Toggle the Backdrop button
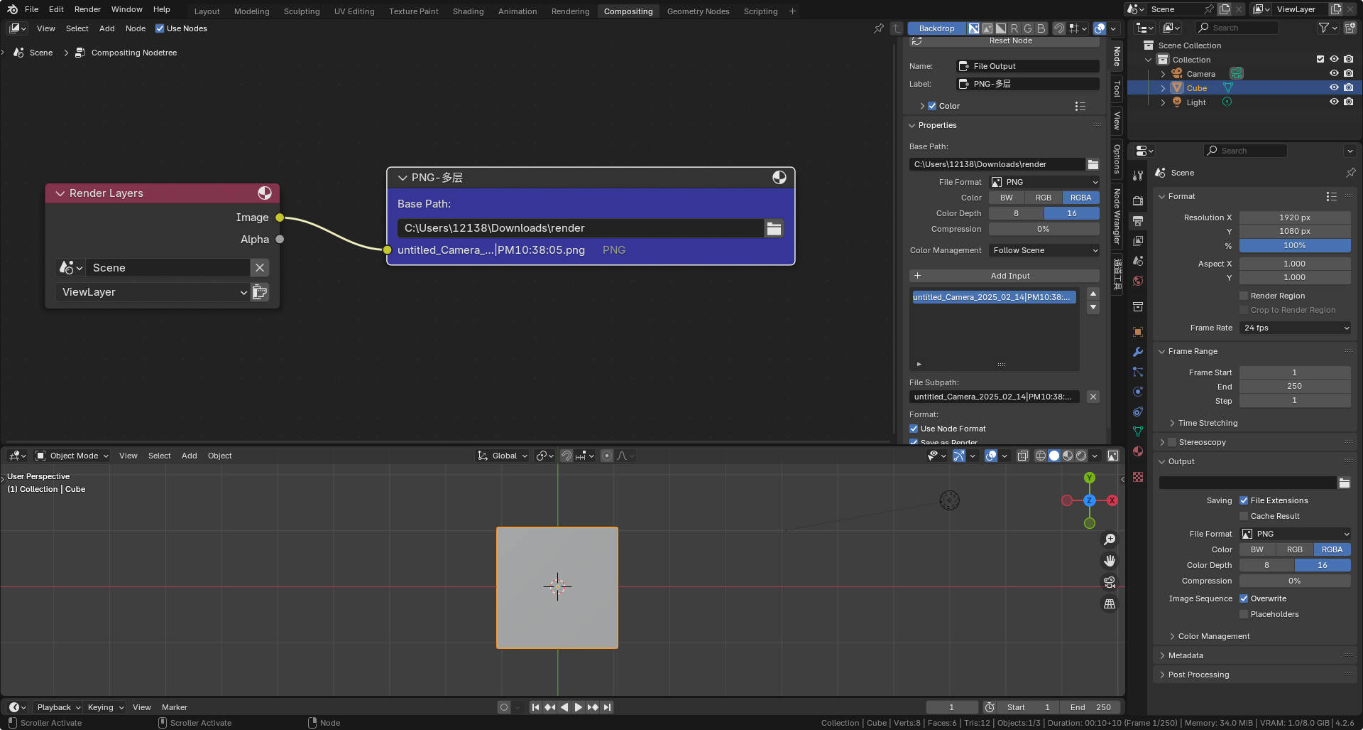 coord(936,28)
